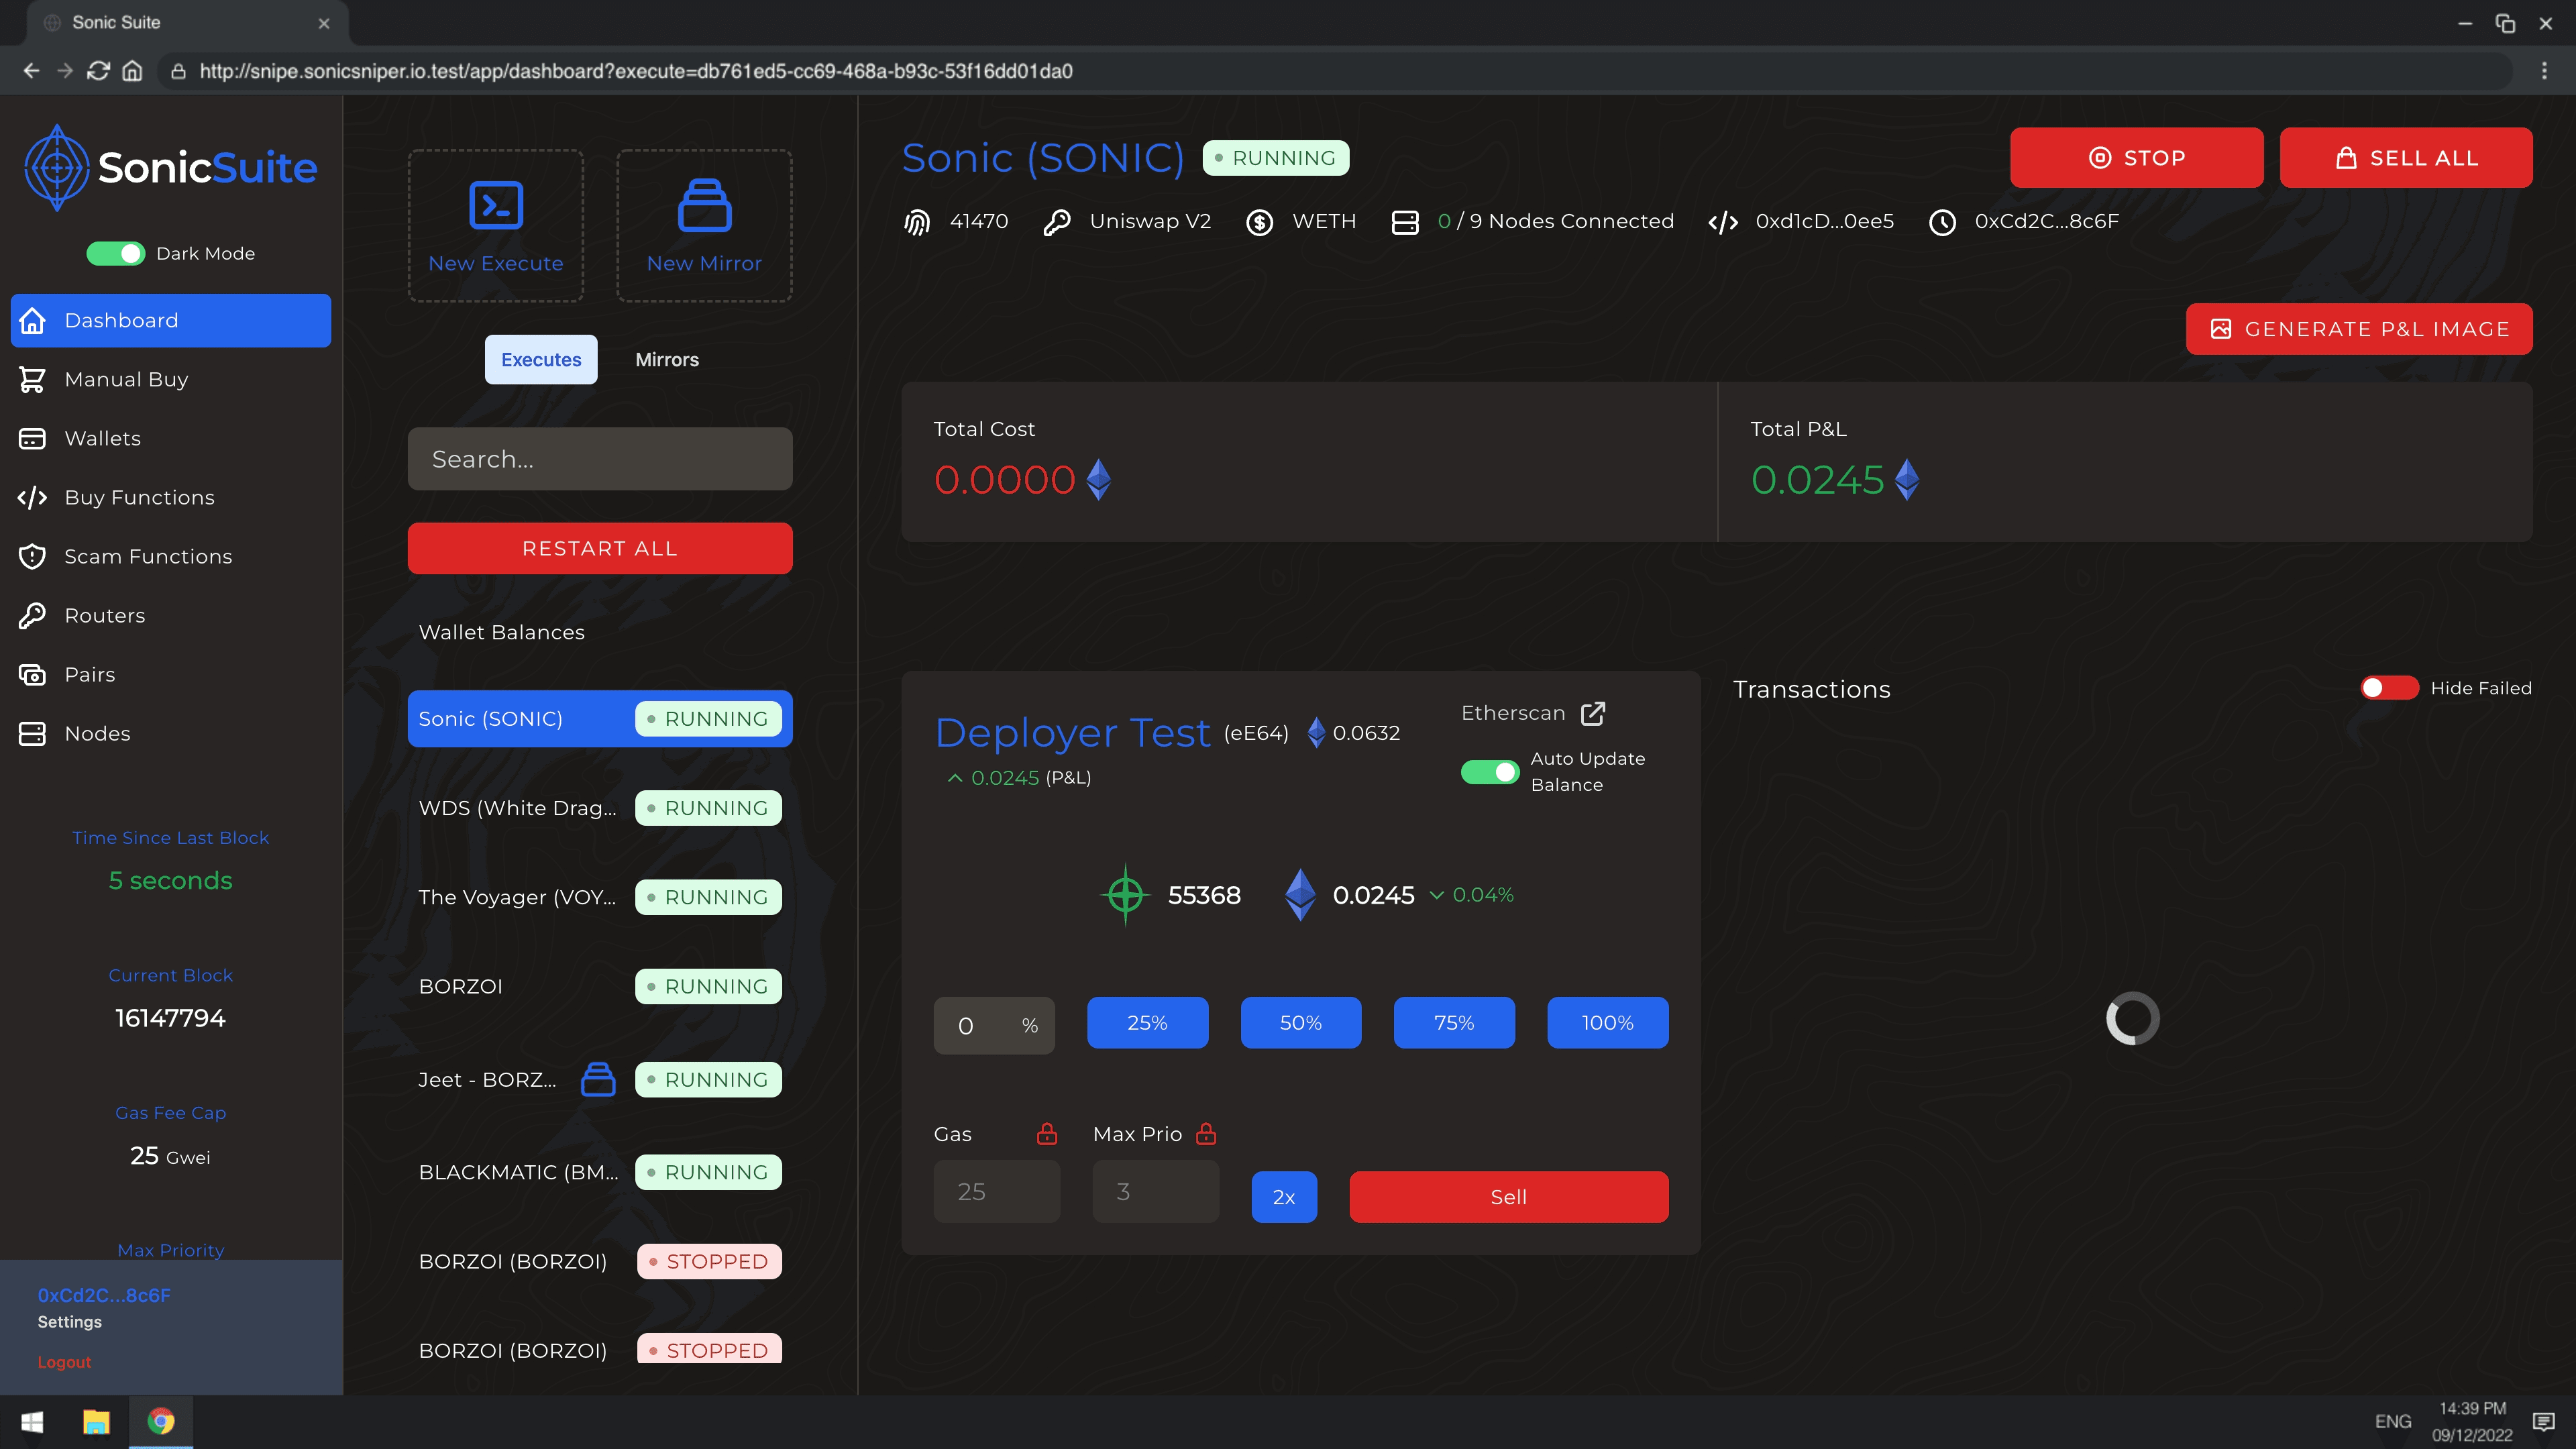The image size is (2576, 1449).
Task: Click the Routers key icon
Action: [x=33, y=615]
